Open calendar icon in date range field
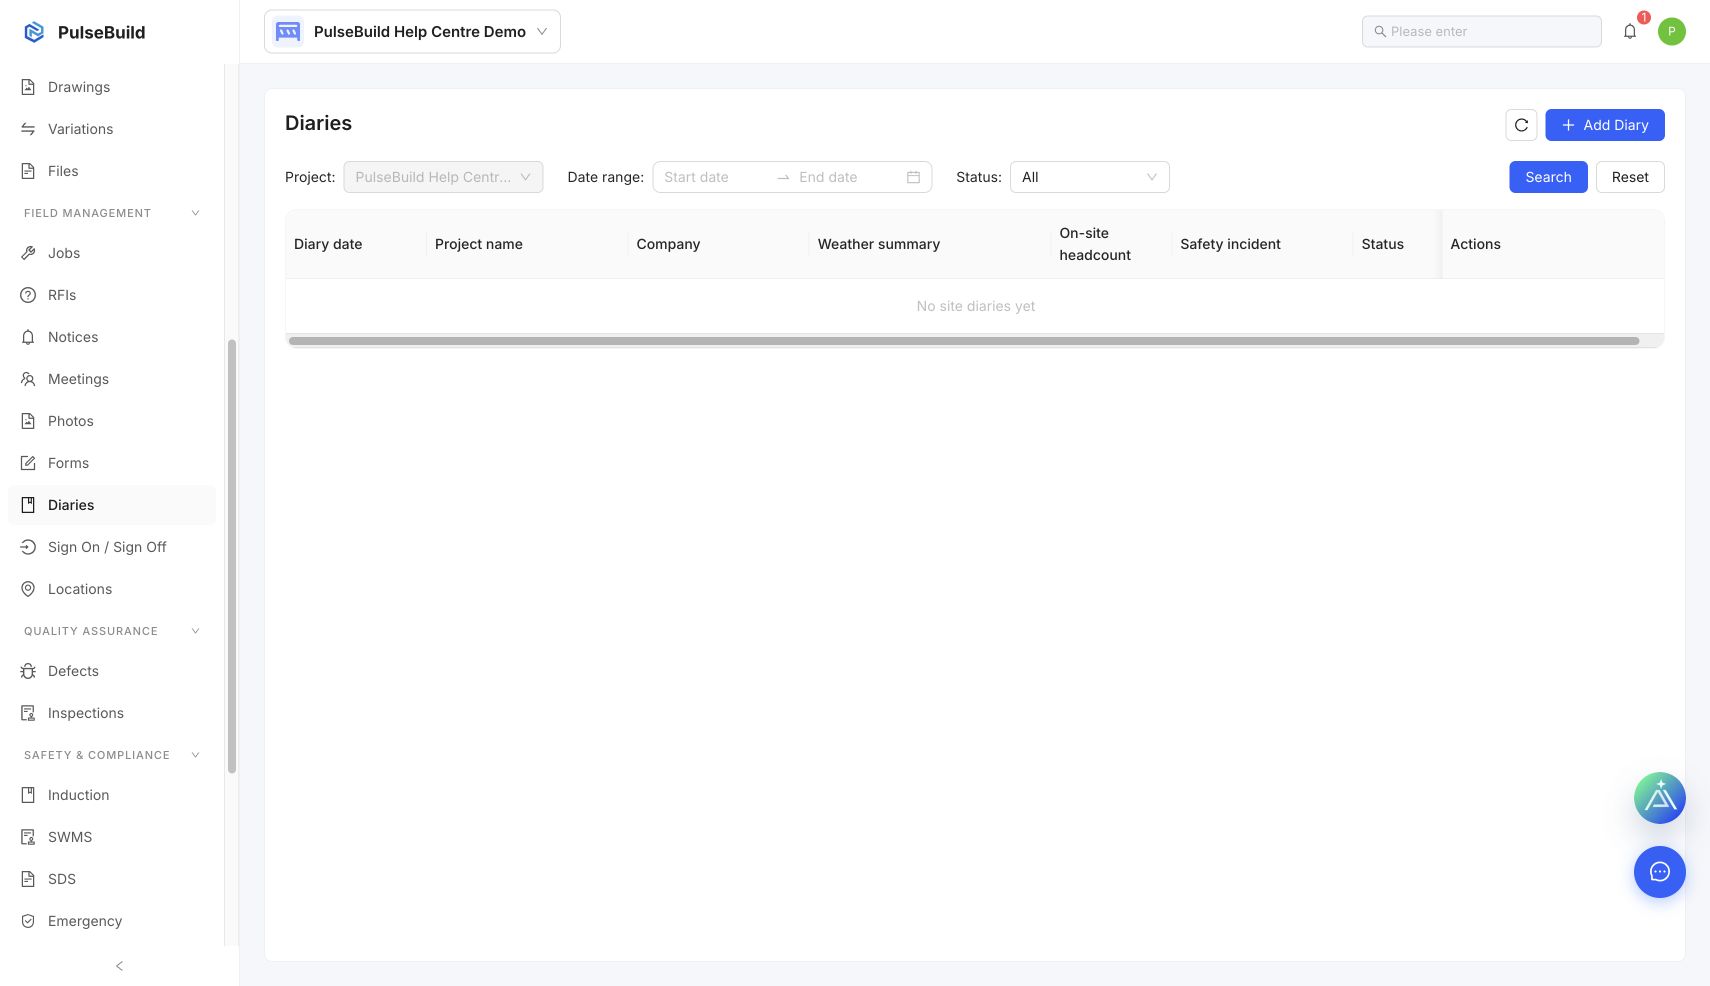This screenshot has width=1710, height=986. 913,177
